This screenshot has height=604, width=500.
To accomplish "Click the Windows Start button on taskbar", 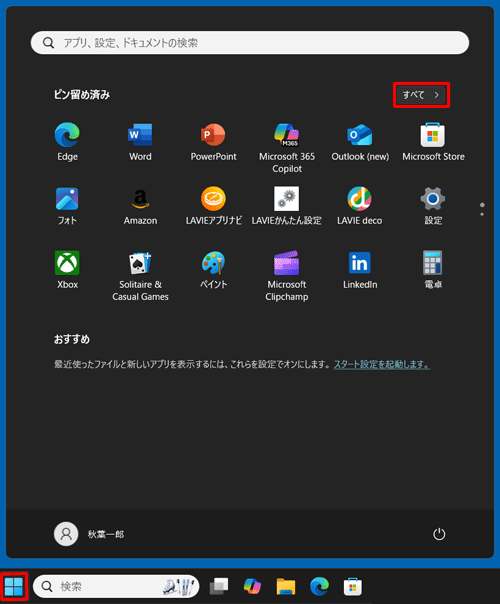I will [x=14, y=587].
